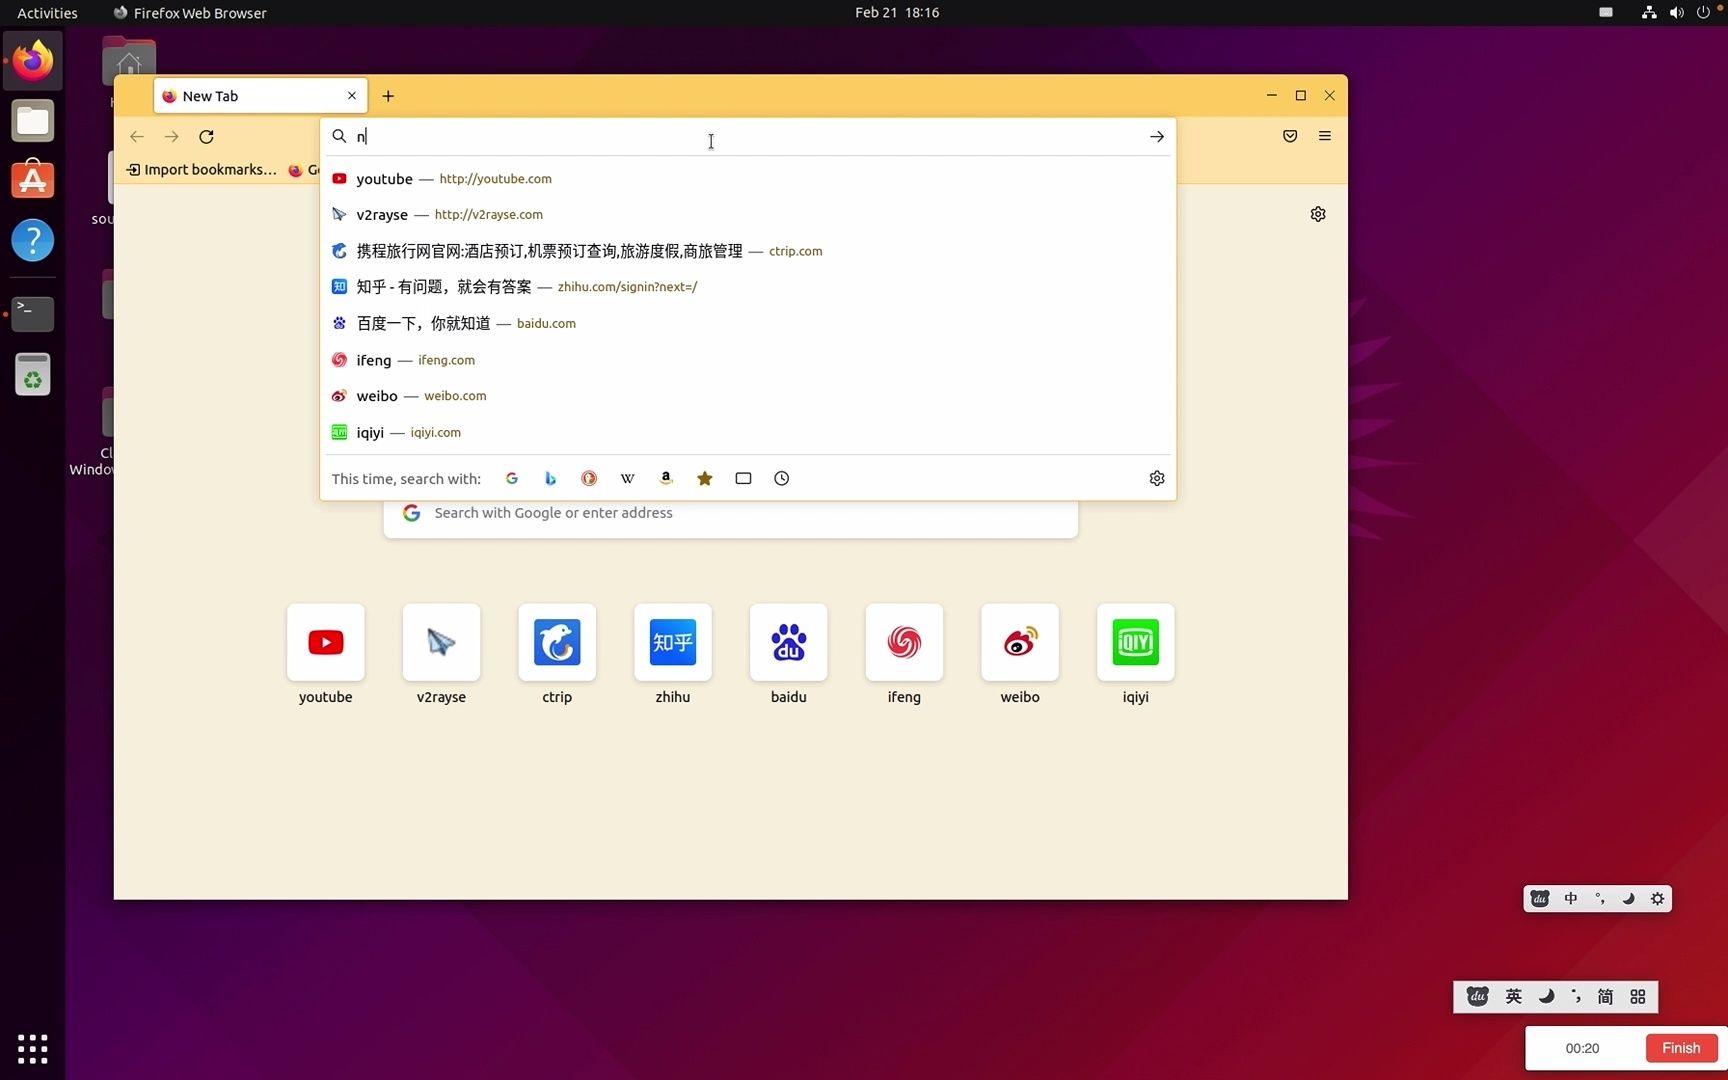Choose zhihu.com suggestion in URL dropdown
This screenshot has height=1080, width=1728.
coord(748,287)
